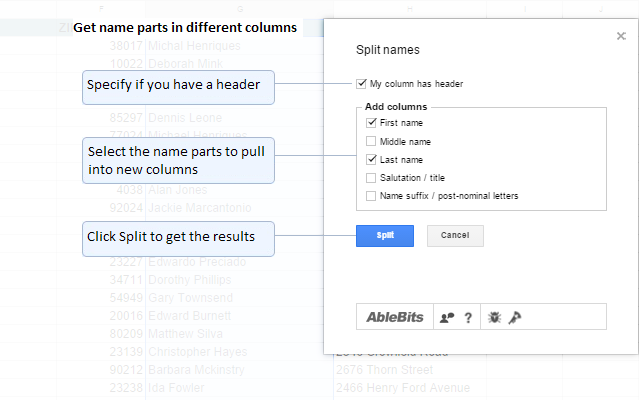Uncheck the First name checkbox
Image resolution: width=640 pixels, height=400 pixels.
pyautogui.click(x=371, y=122)
